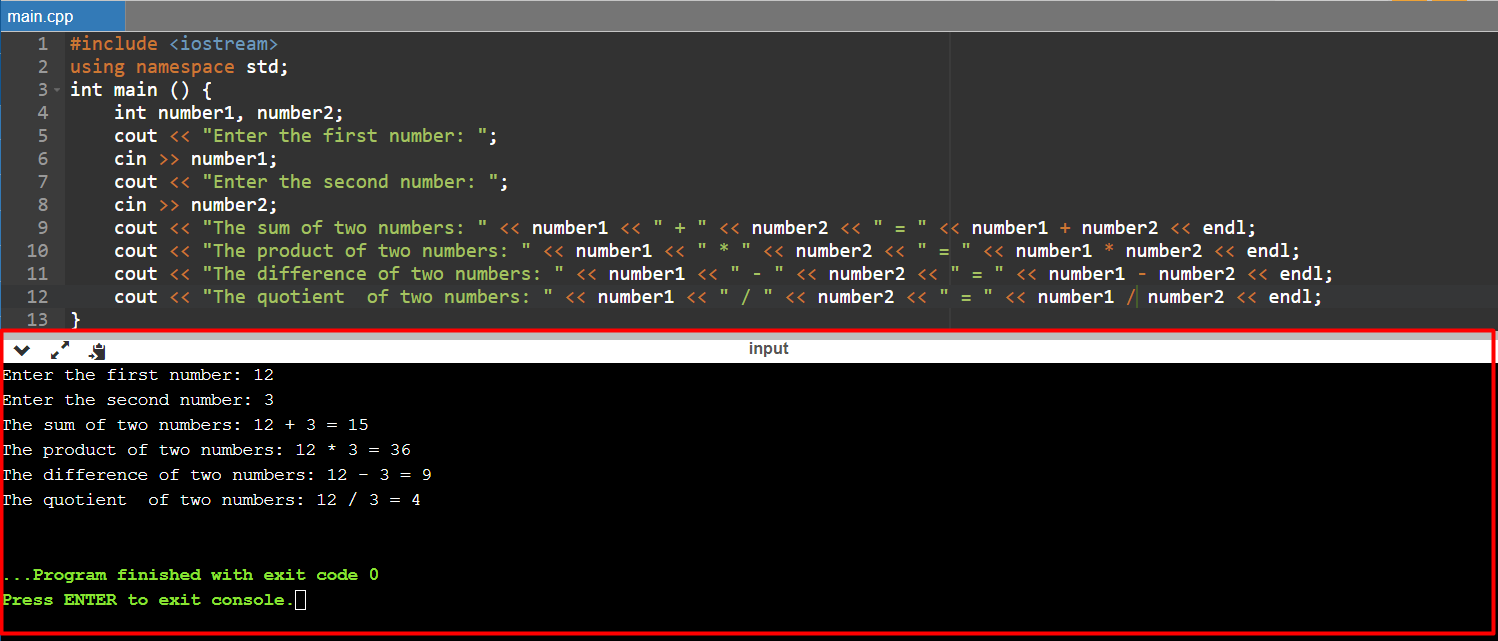The height and width of the screenshot is (641, 1498).
Task: Click line number 1 in the gutter
Action: coord(42,44)
